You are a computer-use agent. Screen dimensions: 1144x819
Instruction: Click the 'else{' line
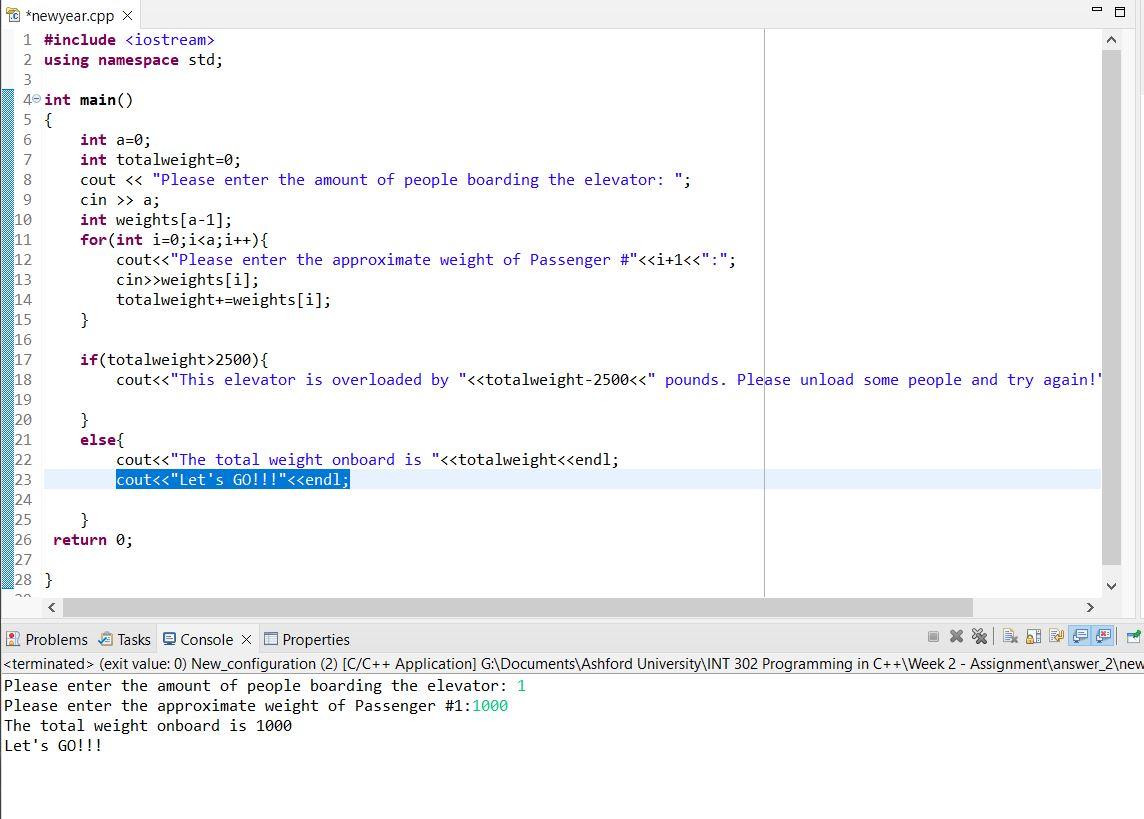coord(102,440)
